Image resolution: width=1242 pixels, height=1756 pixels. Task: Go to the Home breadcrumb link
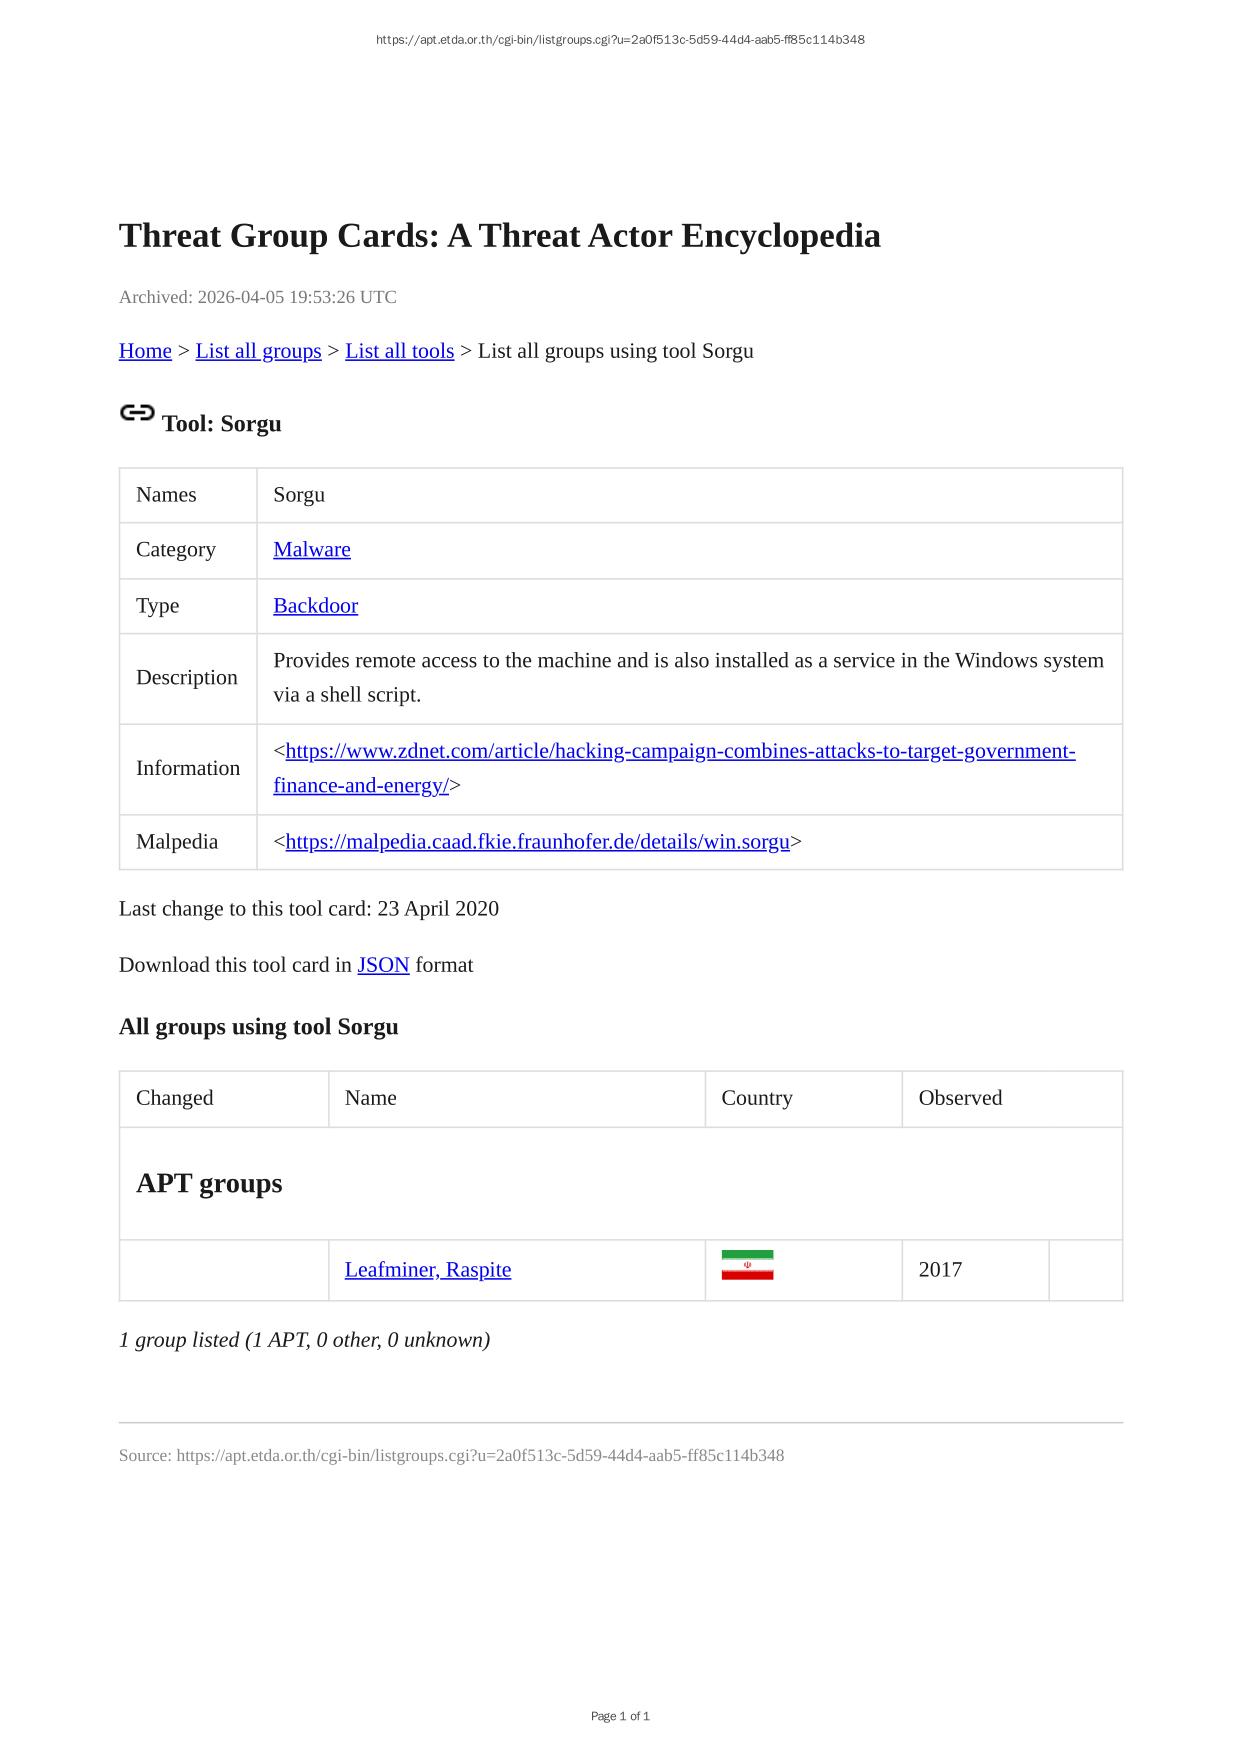145,351
